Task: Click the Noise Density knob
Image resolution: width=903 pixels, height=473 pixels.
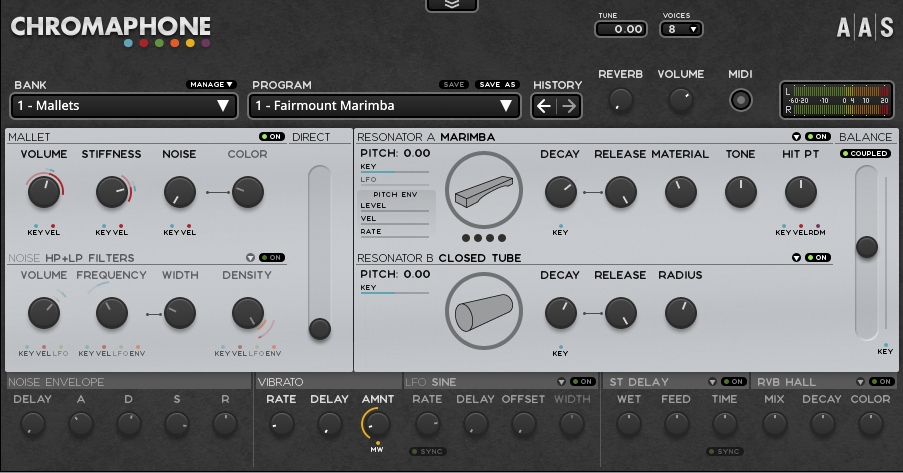Action: coord(248,313)
